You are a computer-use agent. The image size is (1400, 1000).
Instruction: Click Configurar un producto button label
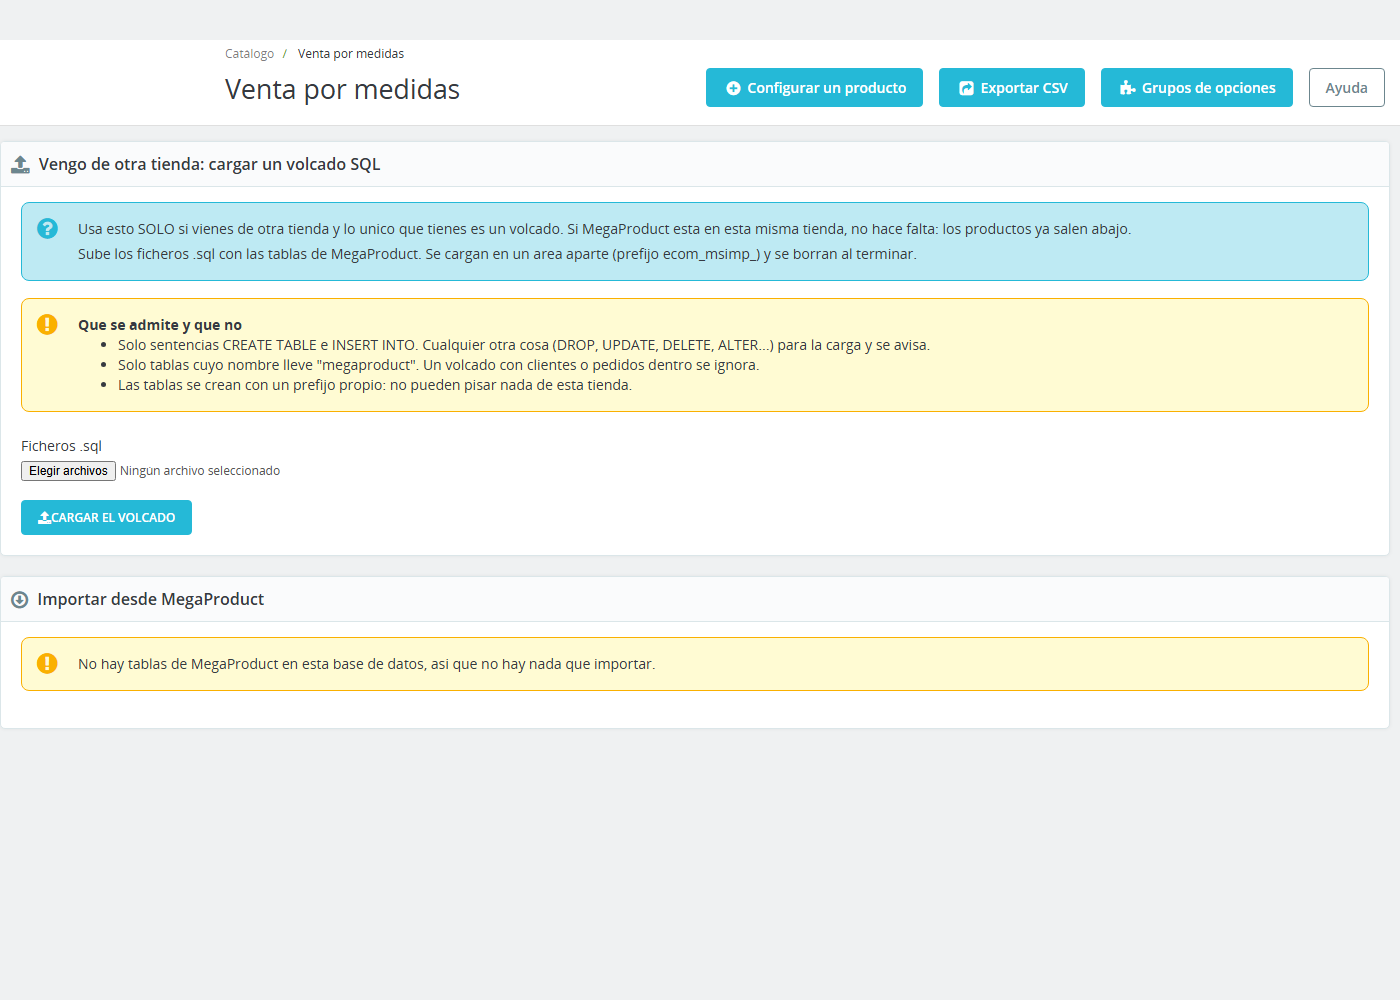tap(827, 88)
